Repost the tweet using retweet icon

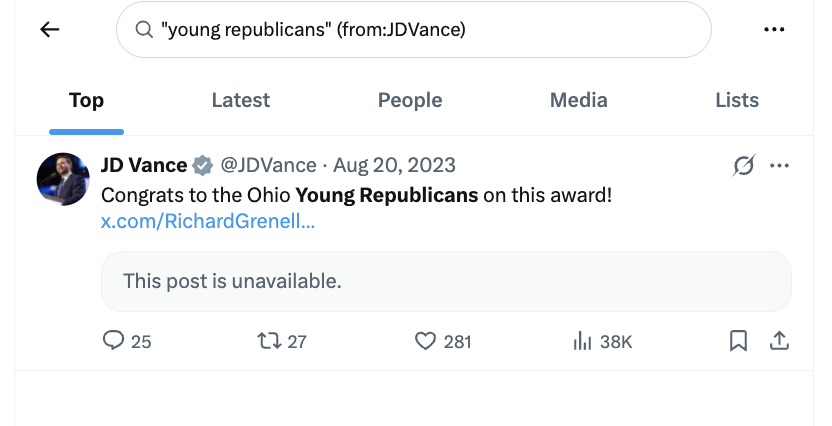click(x=270, y=341)
